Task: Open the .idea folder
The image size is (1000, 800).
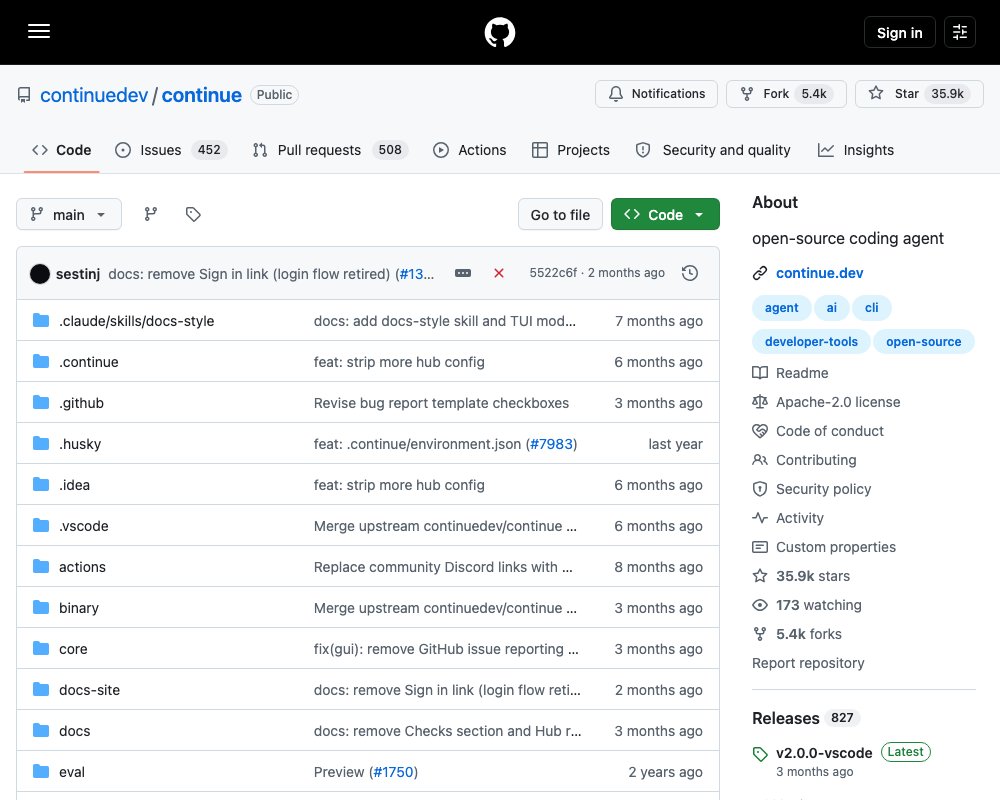Action: tap(75, 485)
